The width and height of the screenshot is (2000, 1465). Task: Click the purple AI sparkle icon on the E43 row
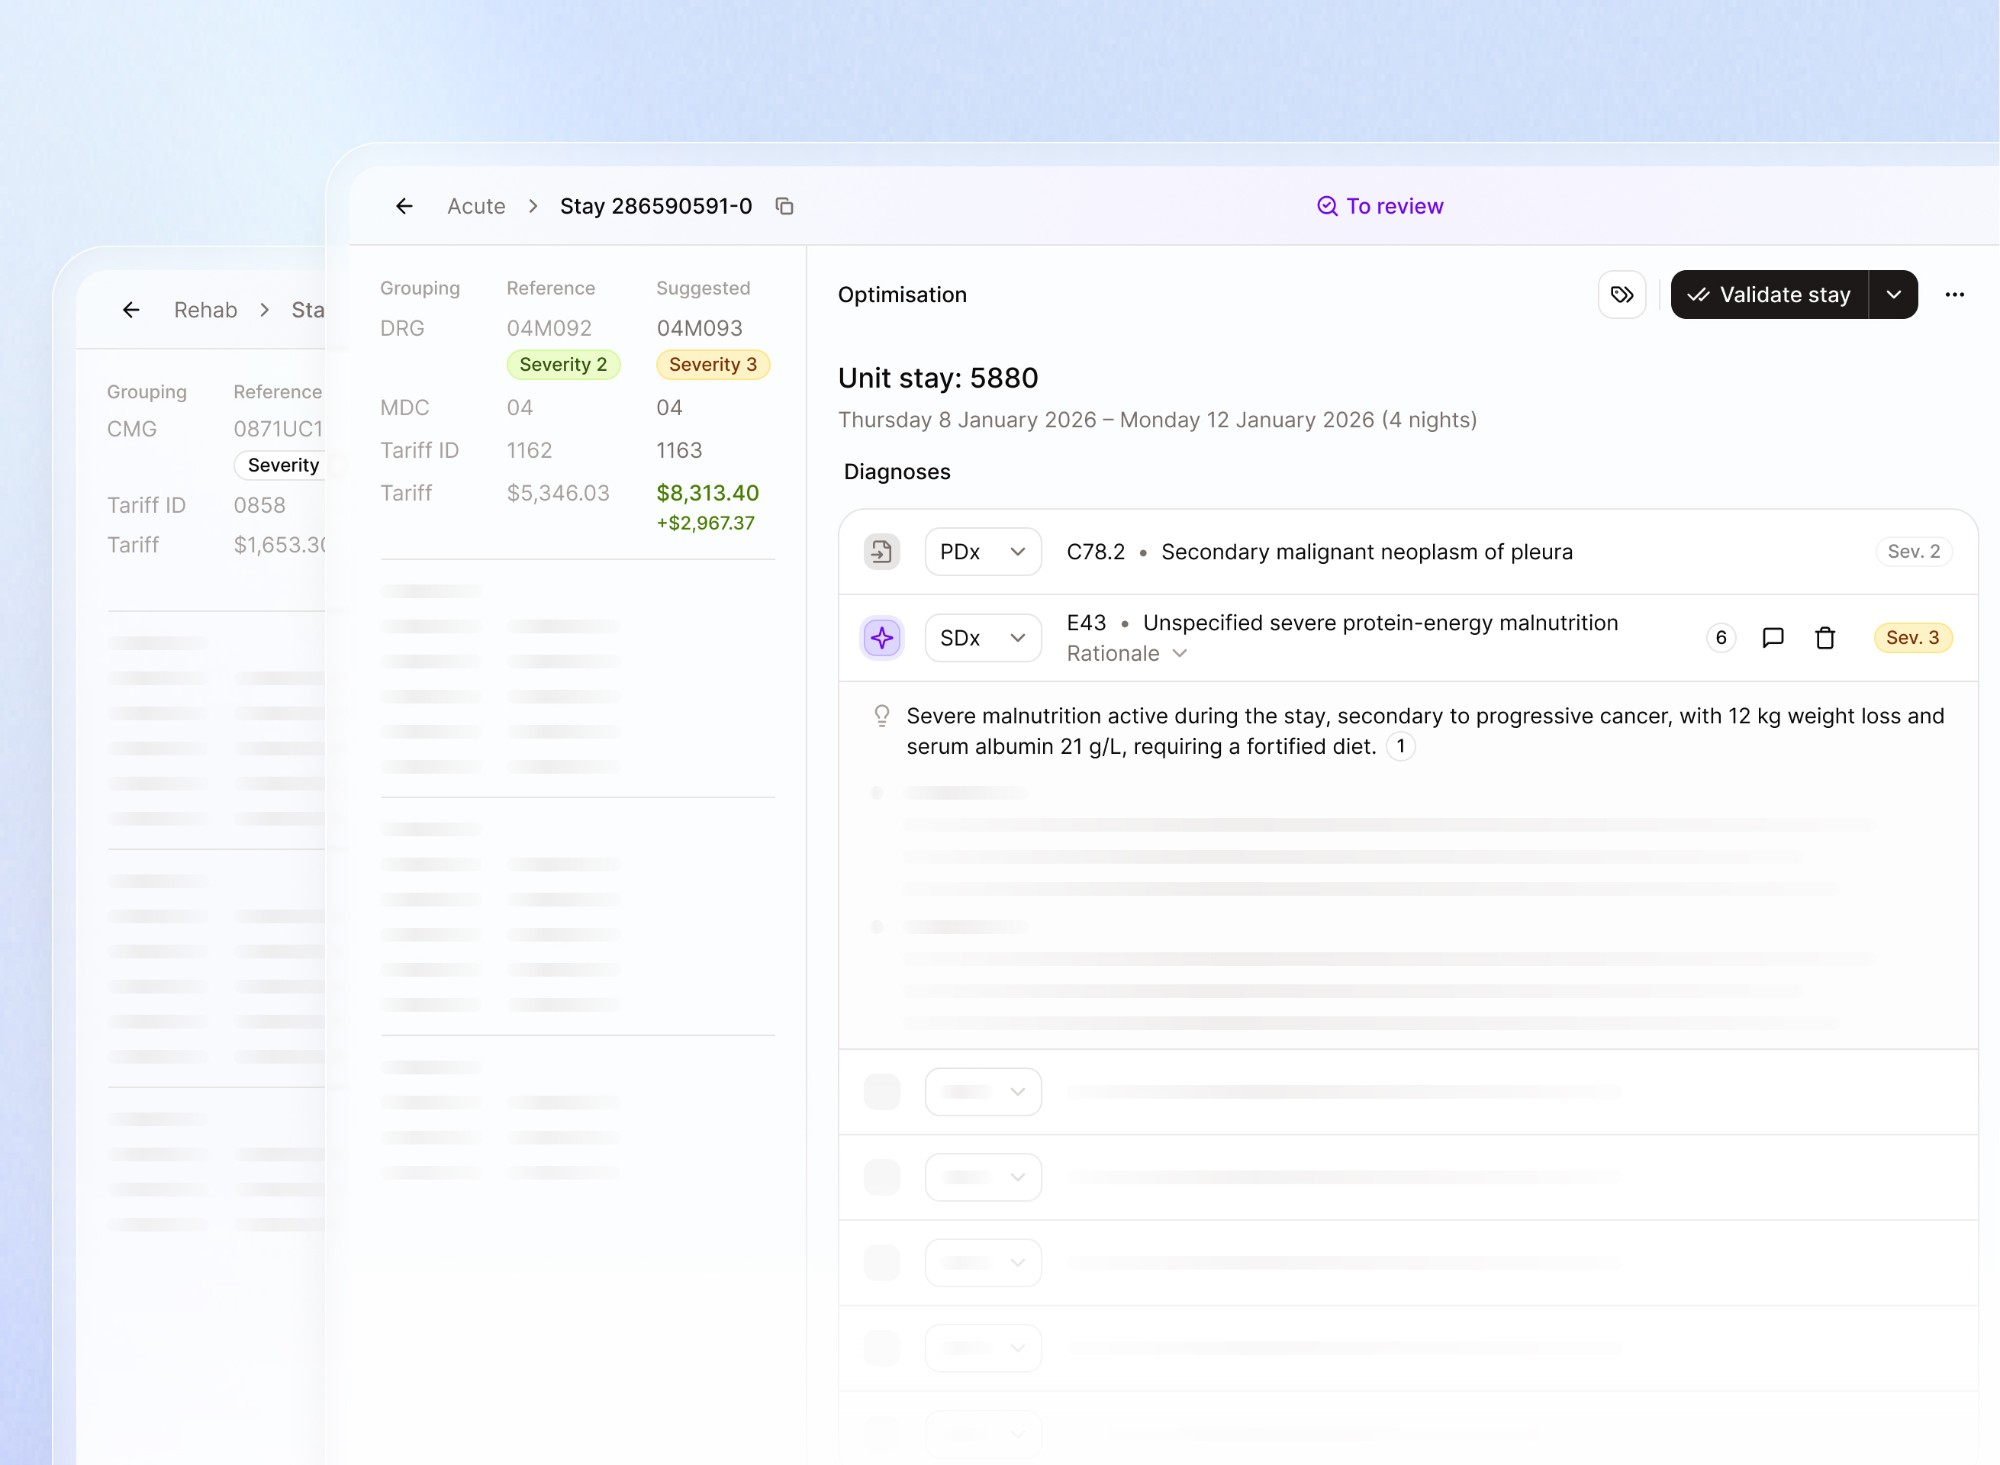pyautogui.click(x=882, y=638)
